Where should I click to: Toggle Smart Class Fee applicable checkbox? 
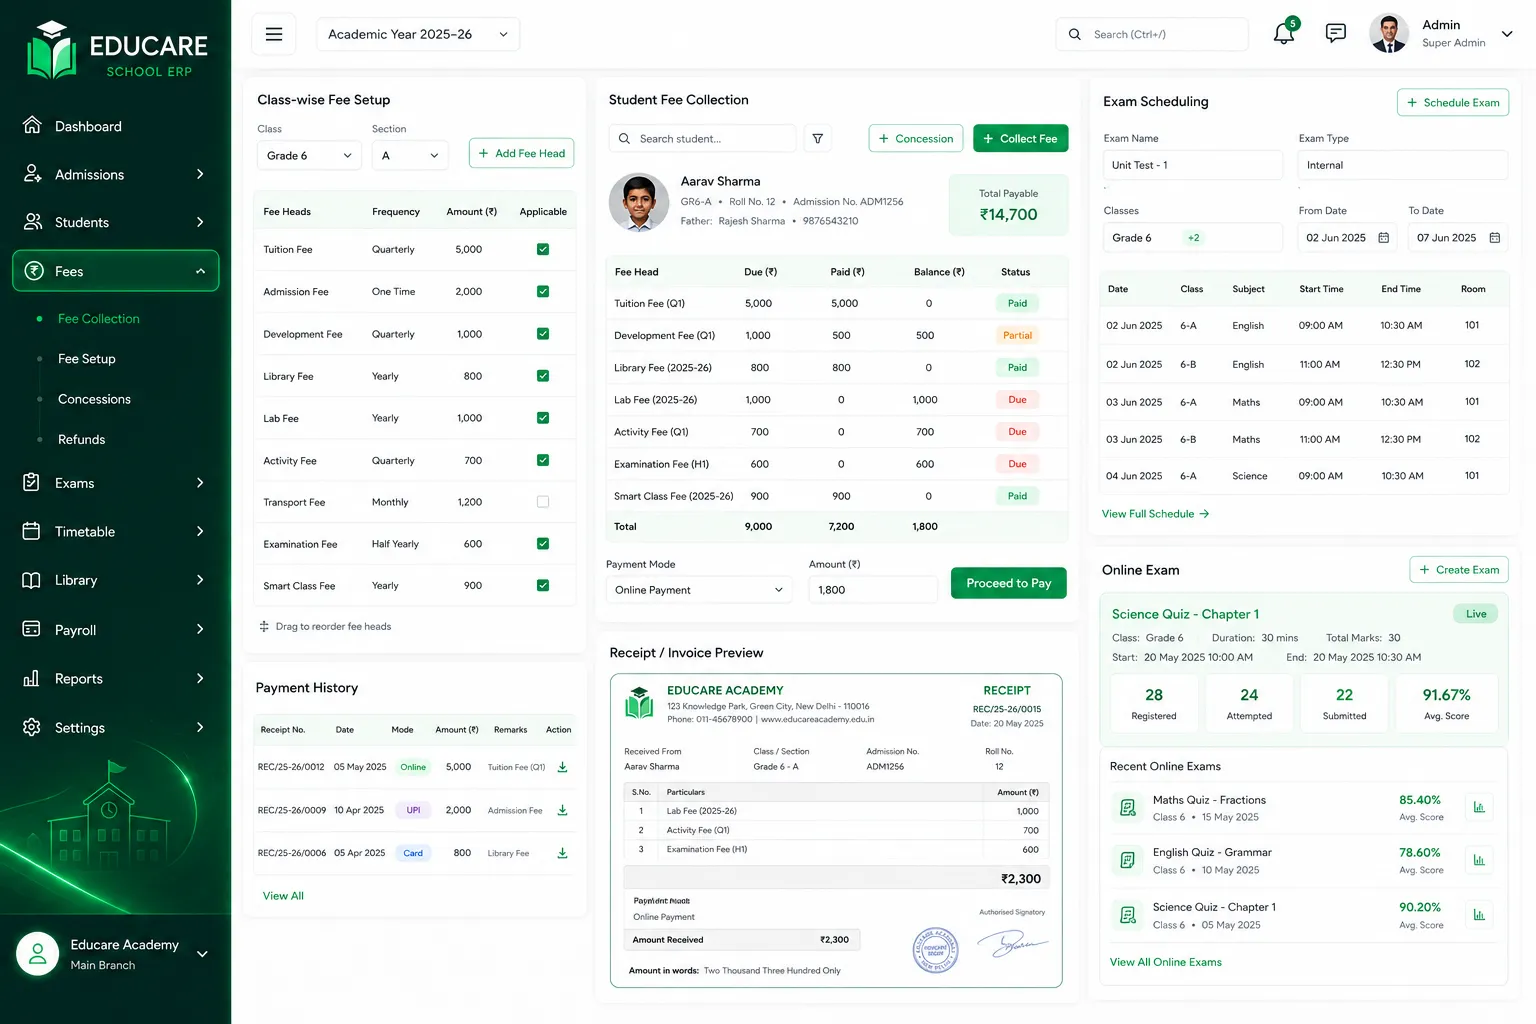(x=543, y=586)
